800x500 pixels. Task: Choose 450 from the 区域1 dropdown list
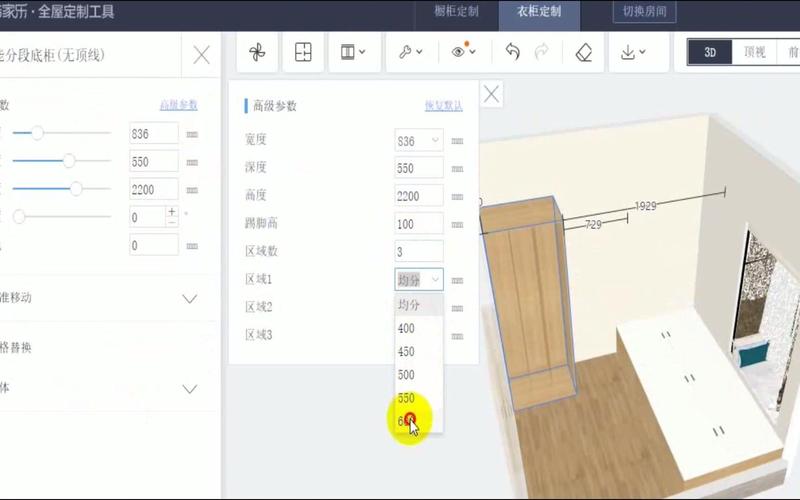(x=406, y=352)
